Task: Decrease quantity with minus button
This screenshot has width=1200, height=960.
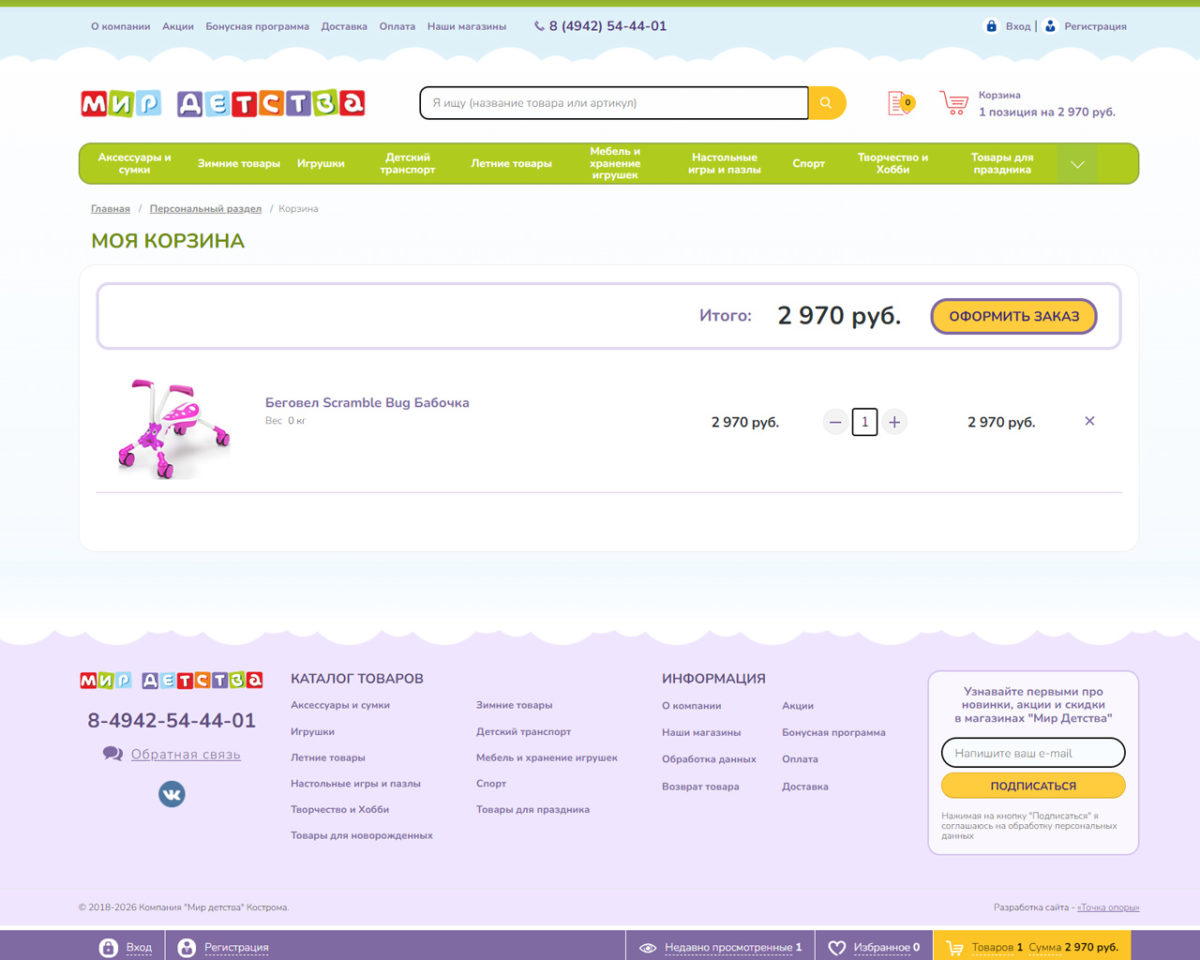Action: (836, 422)
